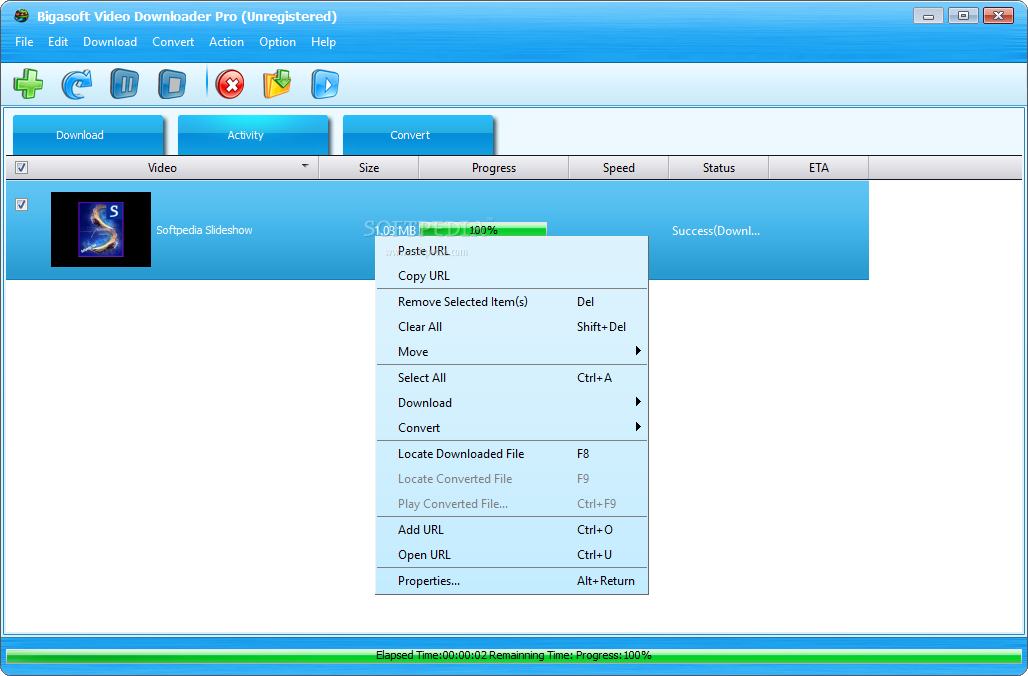Click the Bigasoft logo in the title bar
The image size is (1028, 676).
22,16
